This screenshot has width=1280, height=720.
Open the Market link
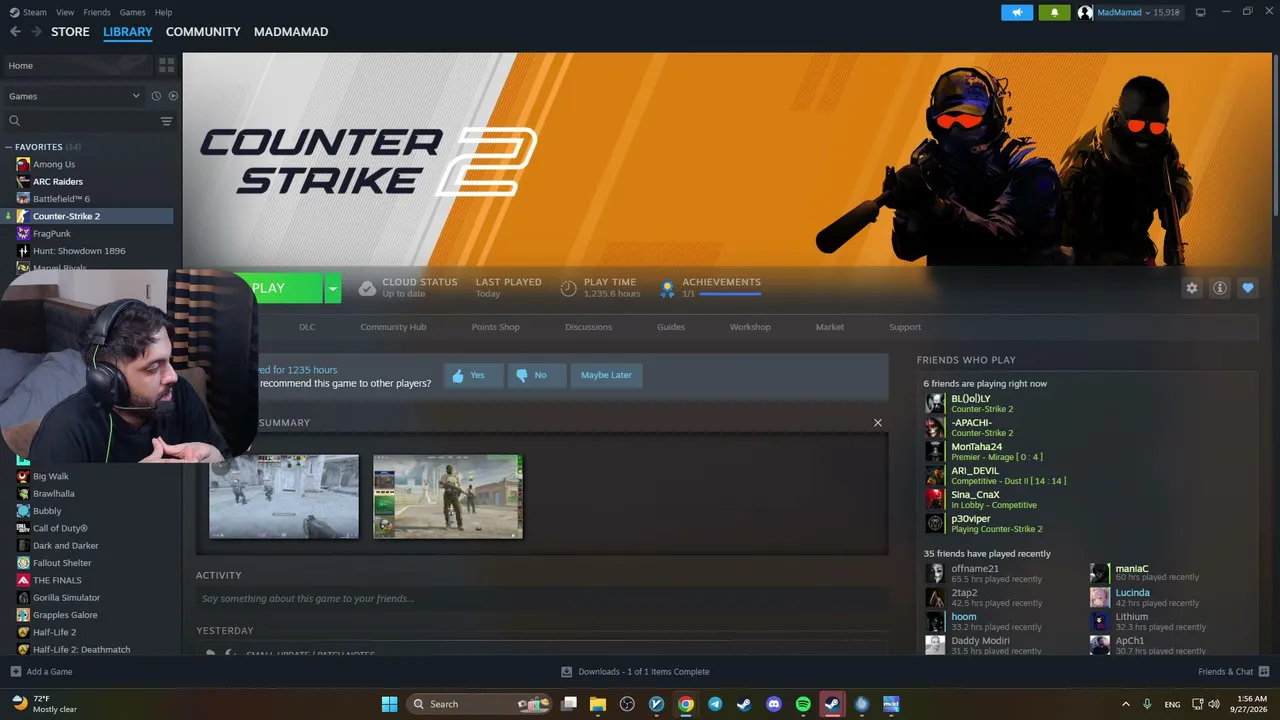(830, 327)
